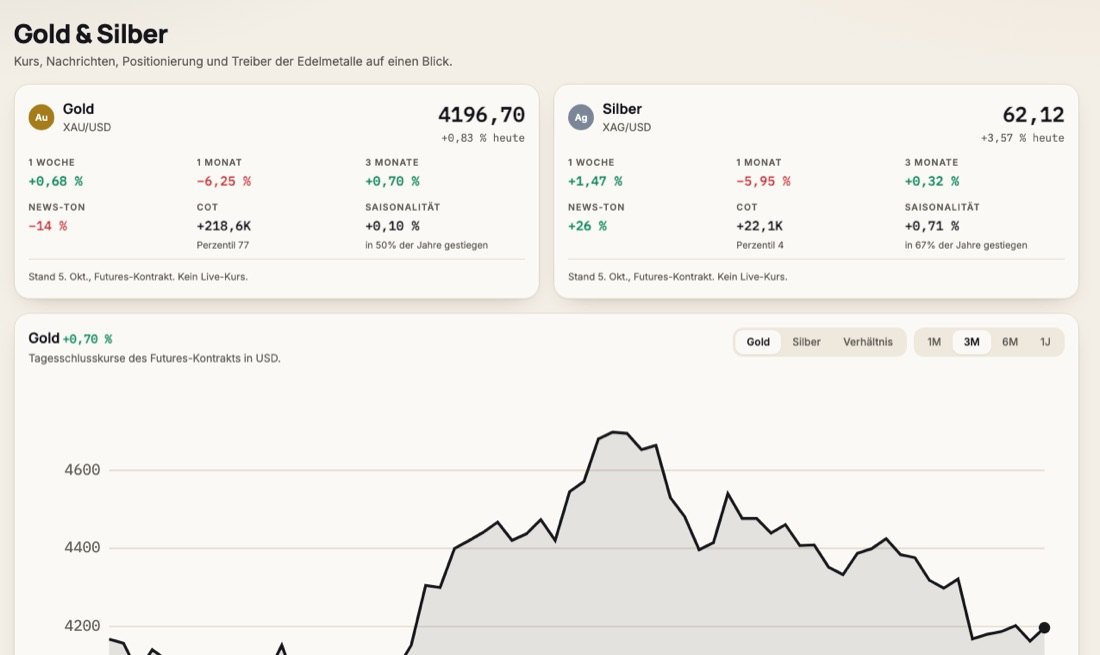Click the '+3,57 % heute' daily change
Viewport: 1100px width, 655px height.
tap(1022, 138)
